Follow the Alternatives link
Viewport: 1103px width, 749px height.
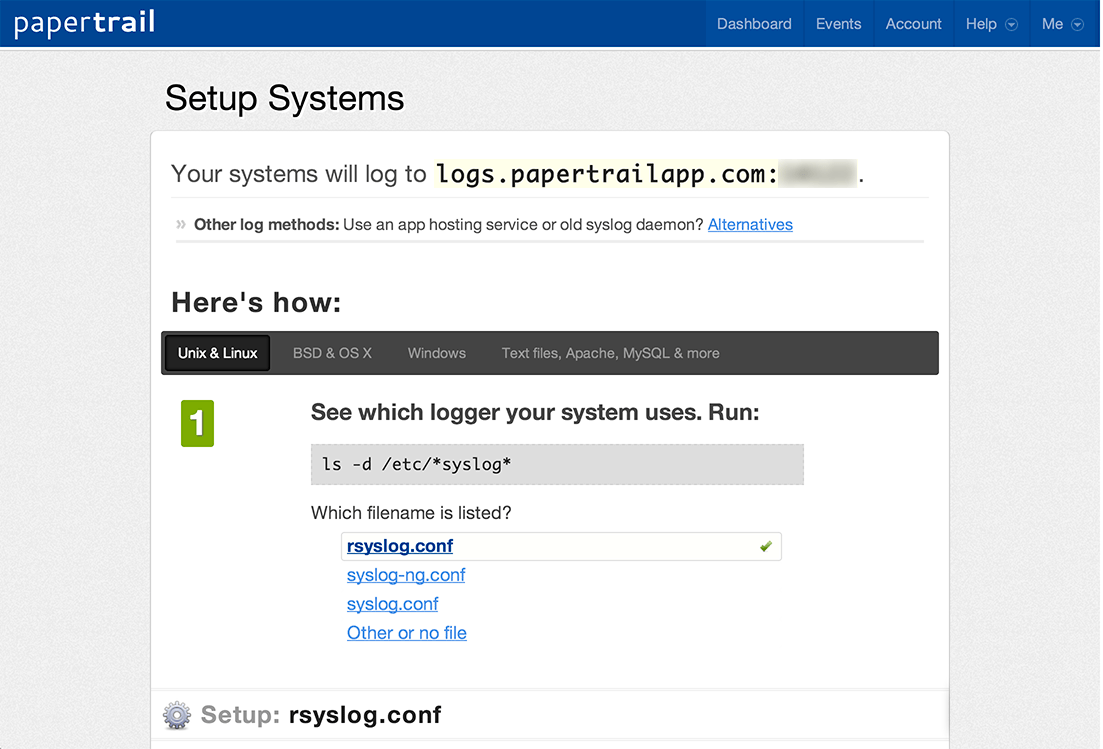coord(750,224)
